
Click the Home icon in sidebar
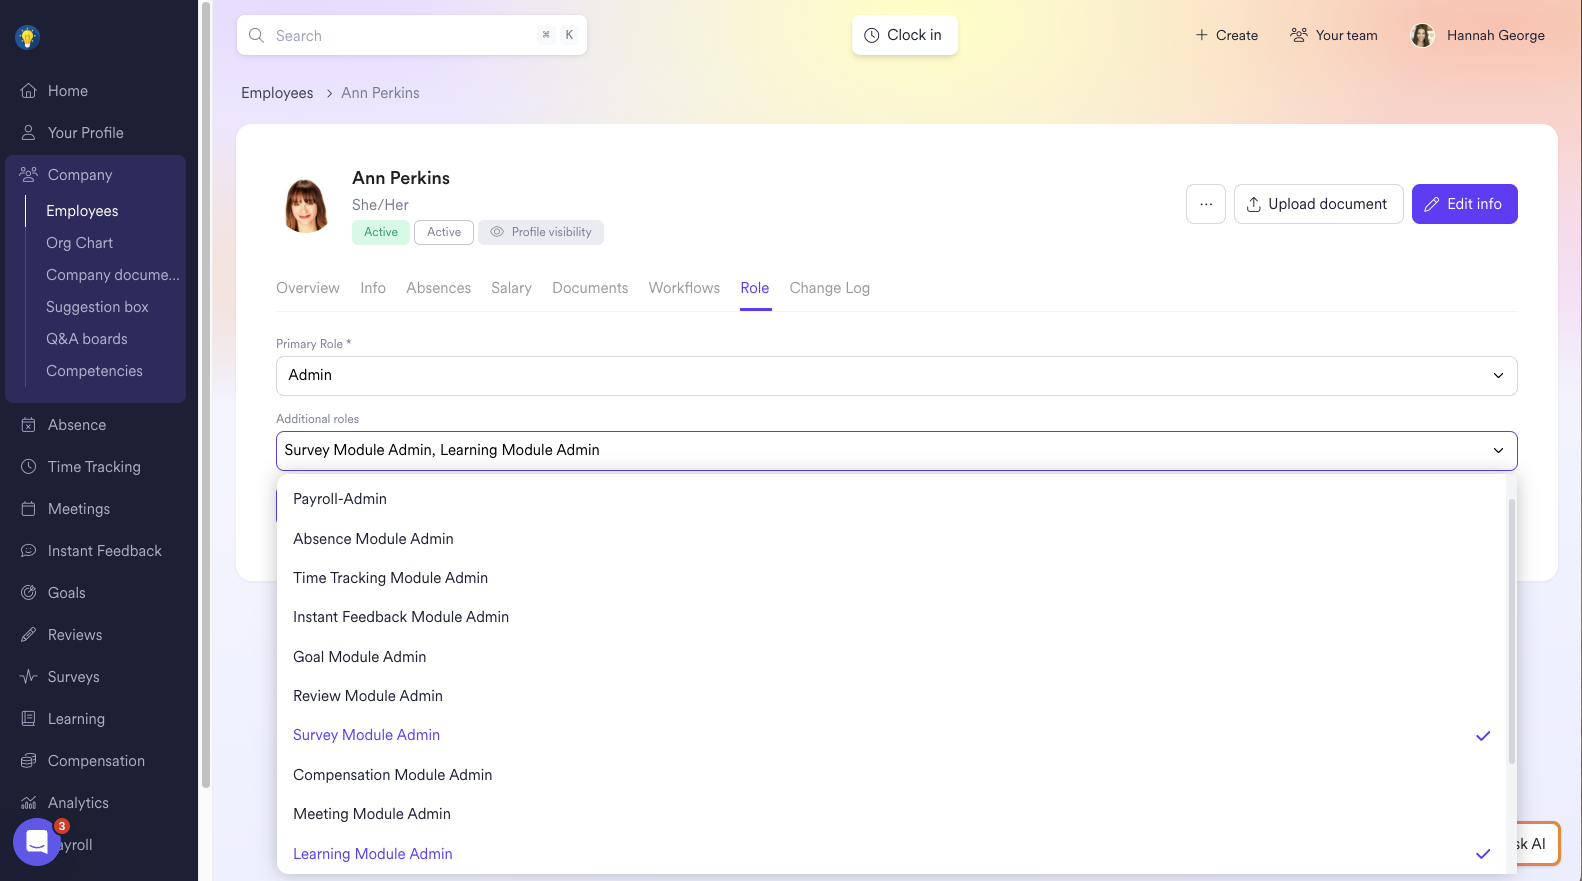[x=28, y=91]
